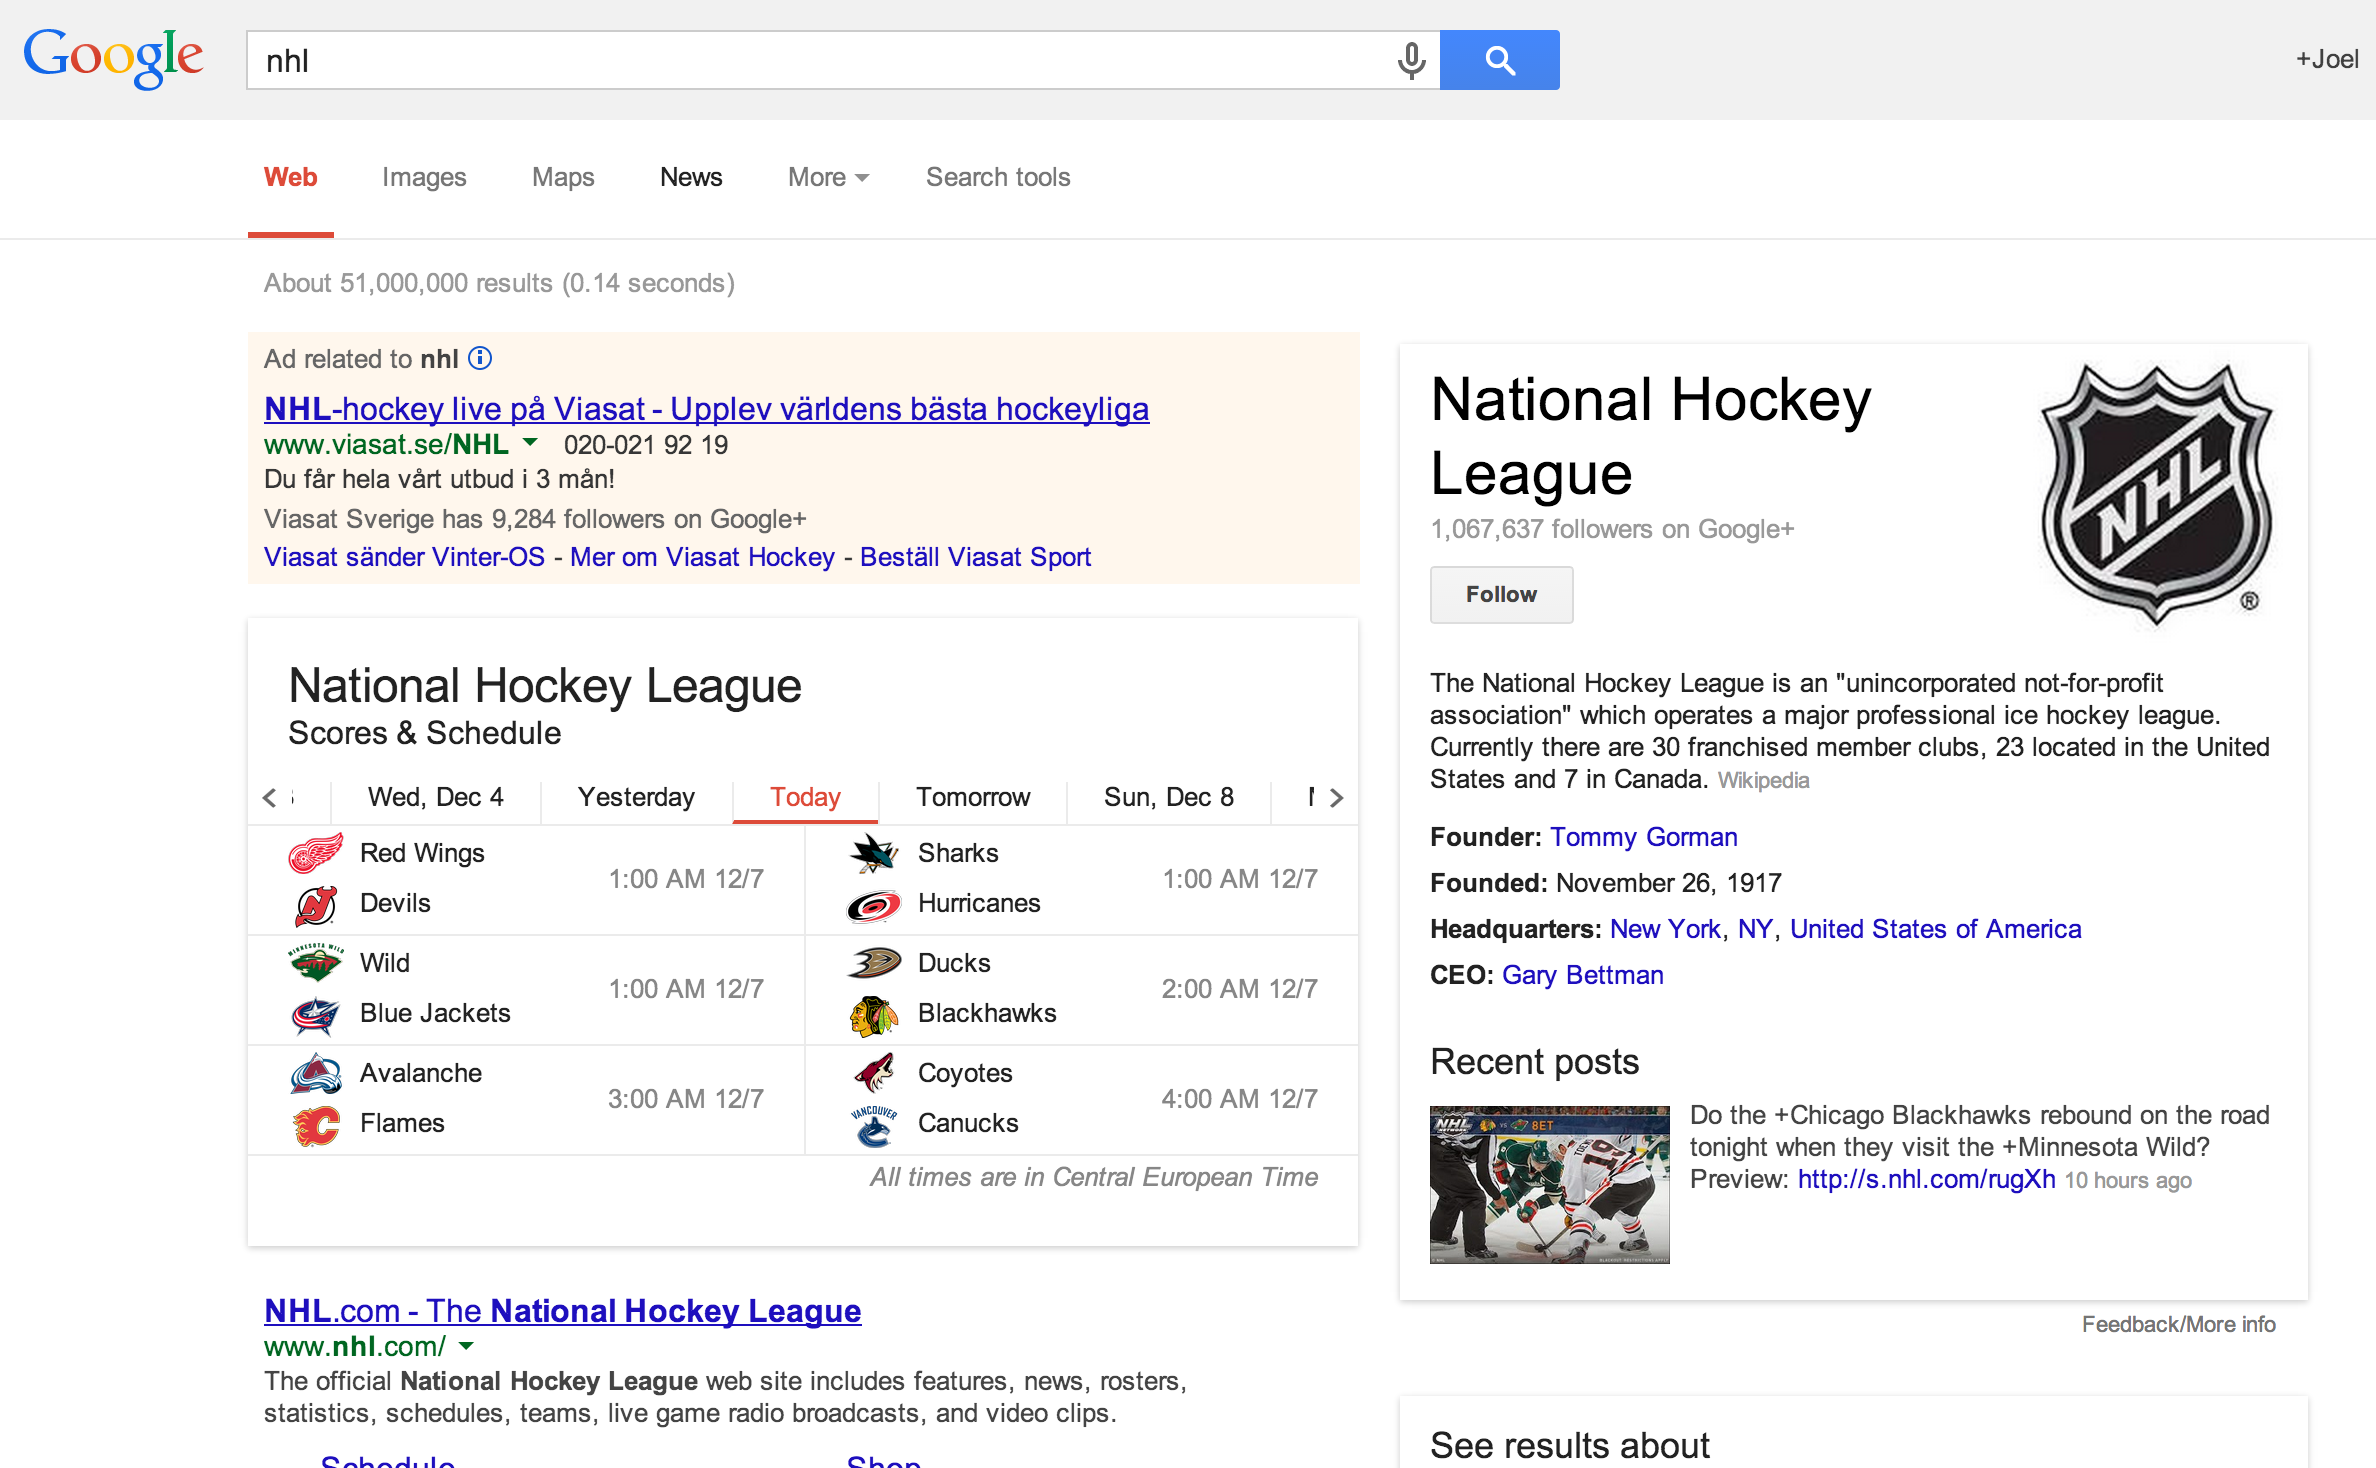Image resolution: width=2376 pixels, height=1468 pixels.
Task: Open Tommy Gorman founder link
Action: coord(1643,837)
